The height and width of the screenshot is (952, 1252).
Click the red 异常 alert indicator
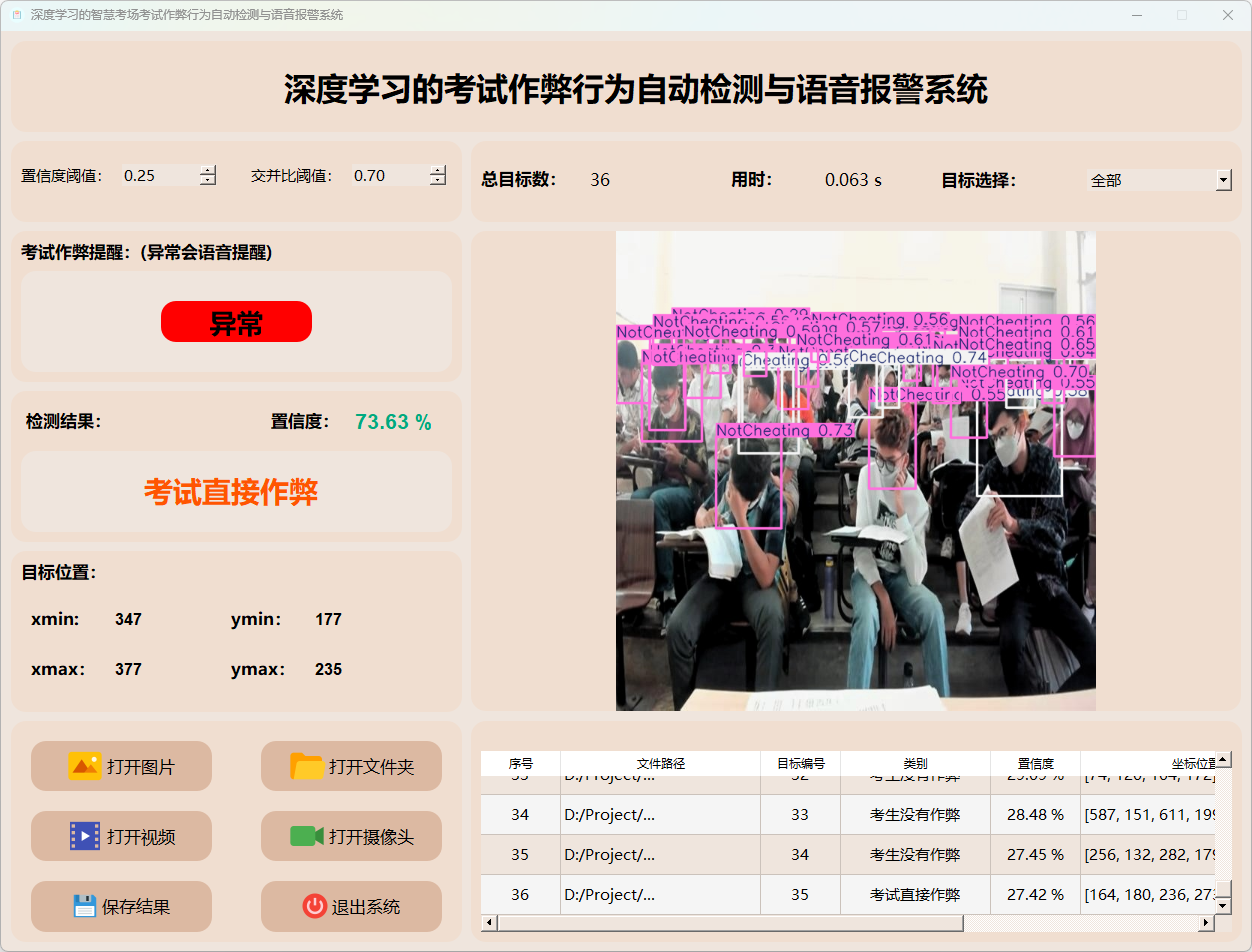point(236,322)
